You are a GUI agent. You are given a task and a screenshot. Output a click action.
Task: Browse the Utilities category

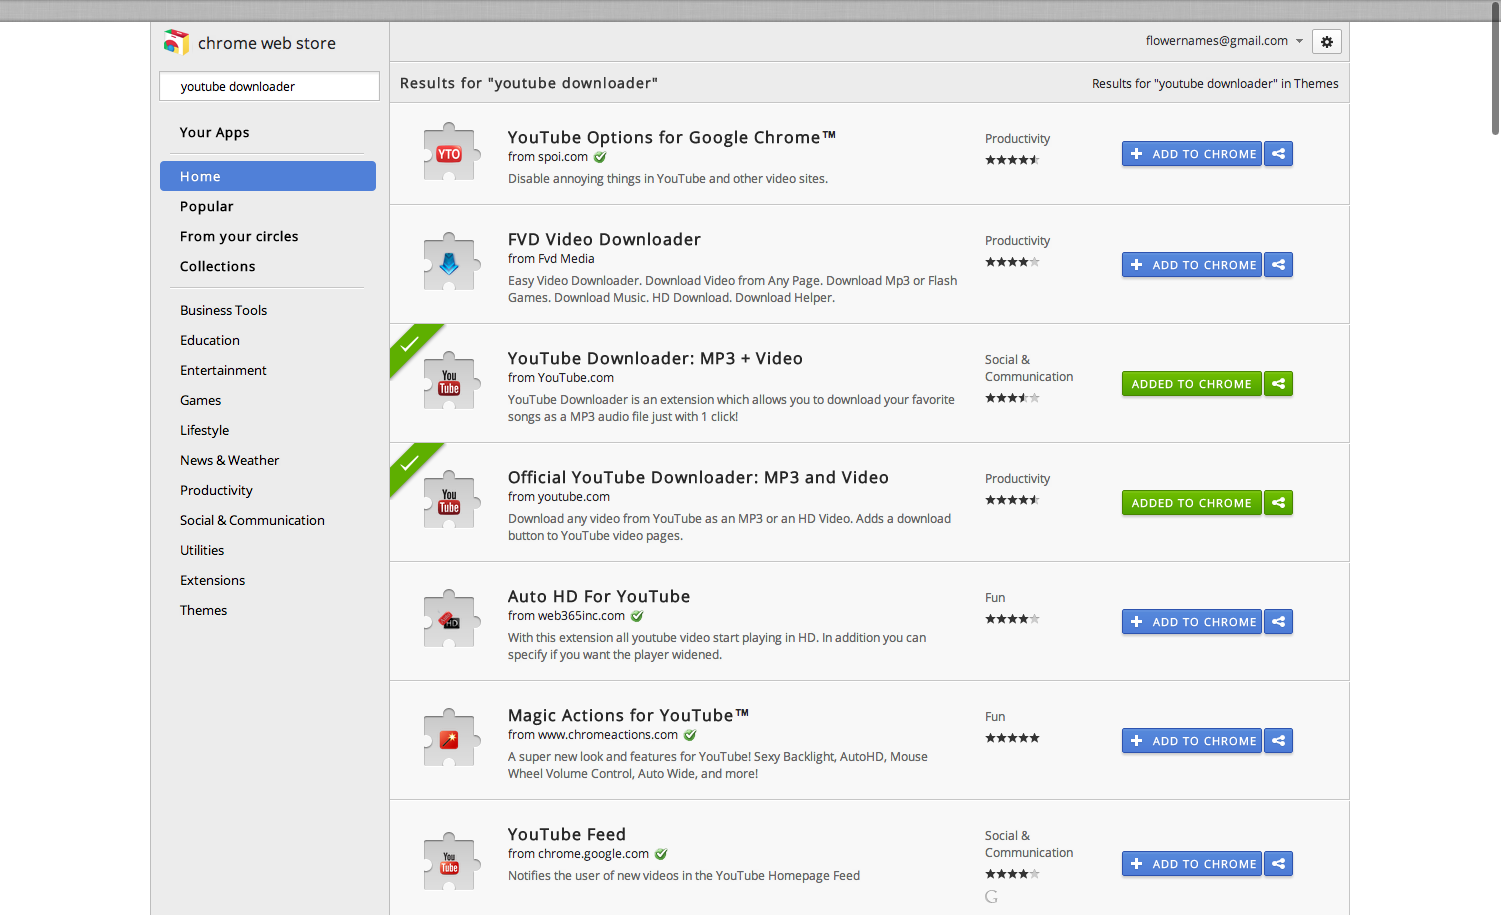point(202,550)
